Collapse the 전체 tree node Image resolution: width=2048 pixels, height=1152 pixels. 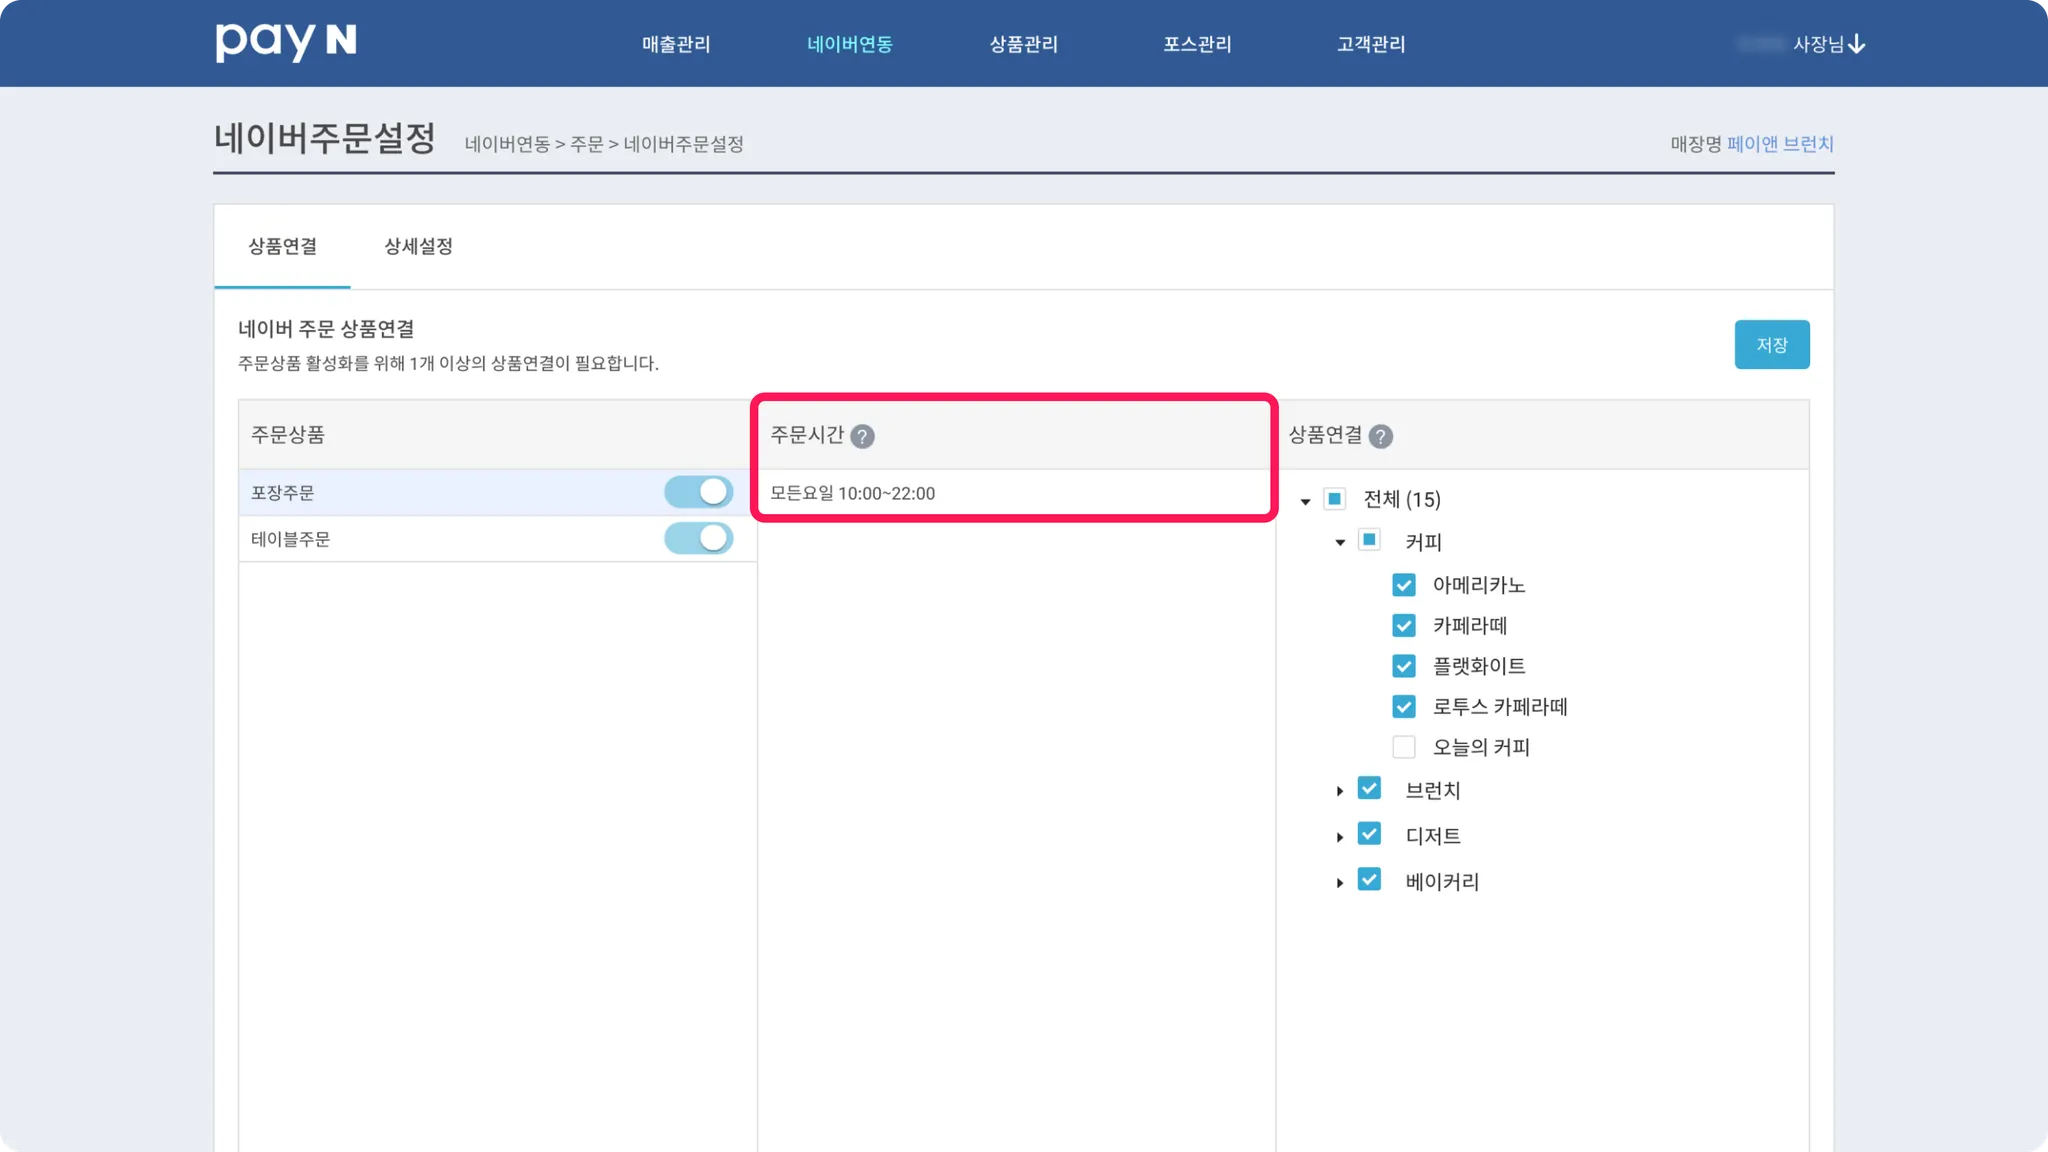click(x=1305, y=501)
